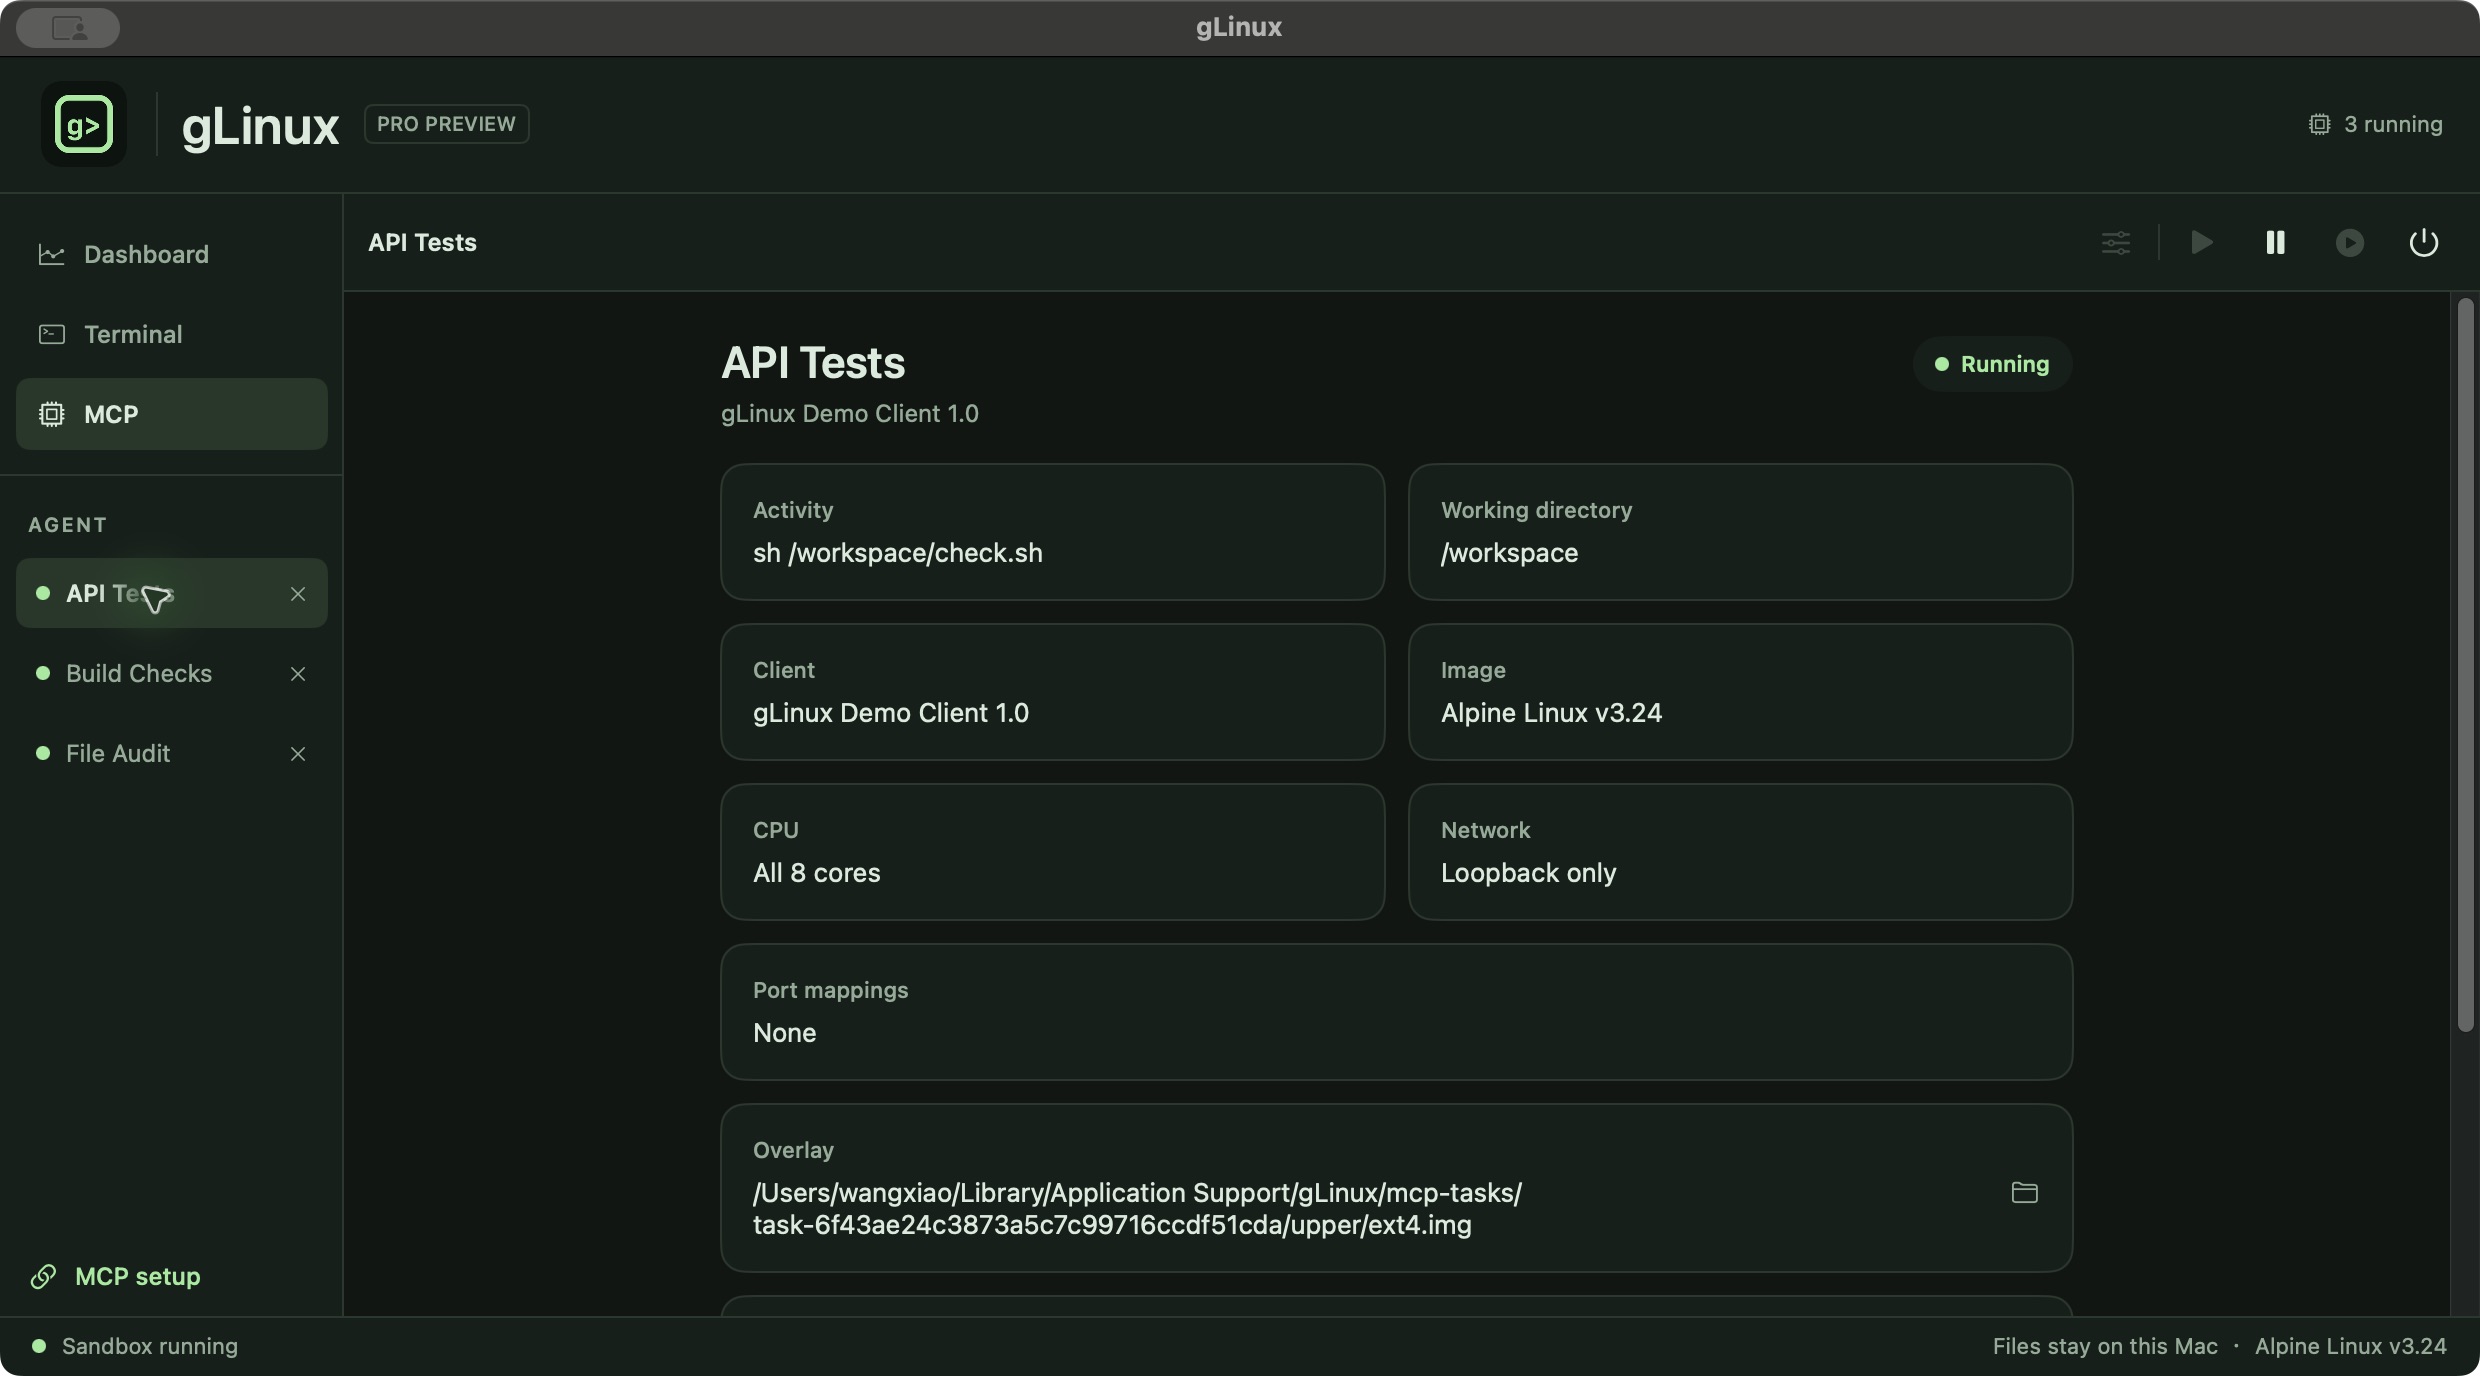Click the play button in toolbar
The height and width of the screenshot is (1376, 2480).
coord(2202,243)
